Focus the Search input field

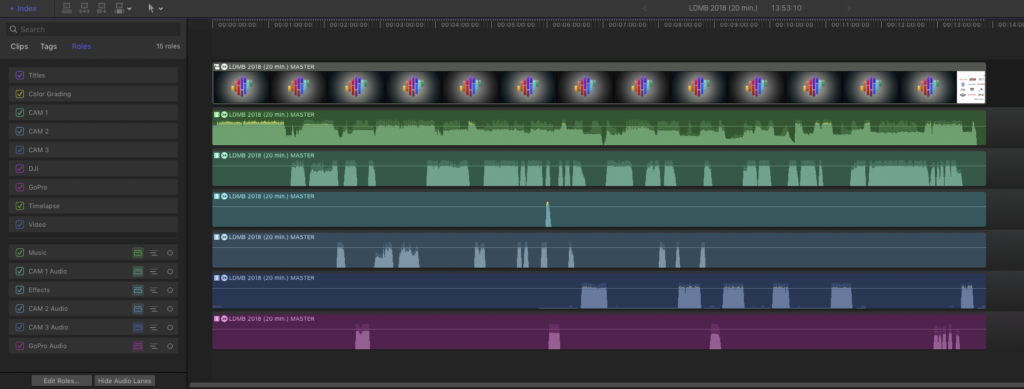coord(93,29)
